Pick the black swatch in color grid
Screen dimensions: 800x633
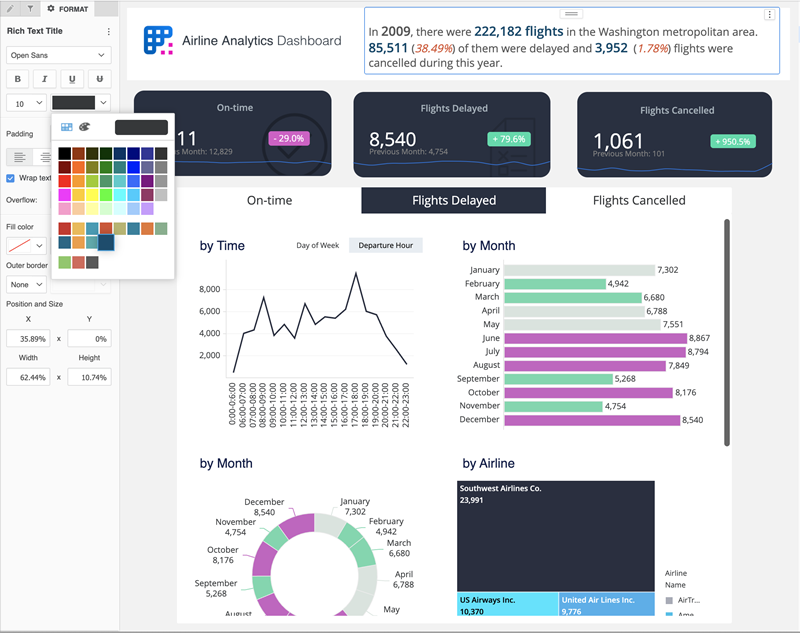point(65,153)
